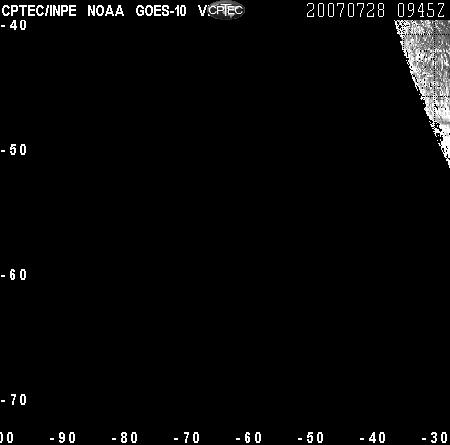
Task: Click the -80 longitude label
Action: point(125,438)
